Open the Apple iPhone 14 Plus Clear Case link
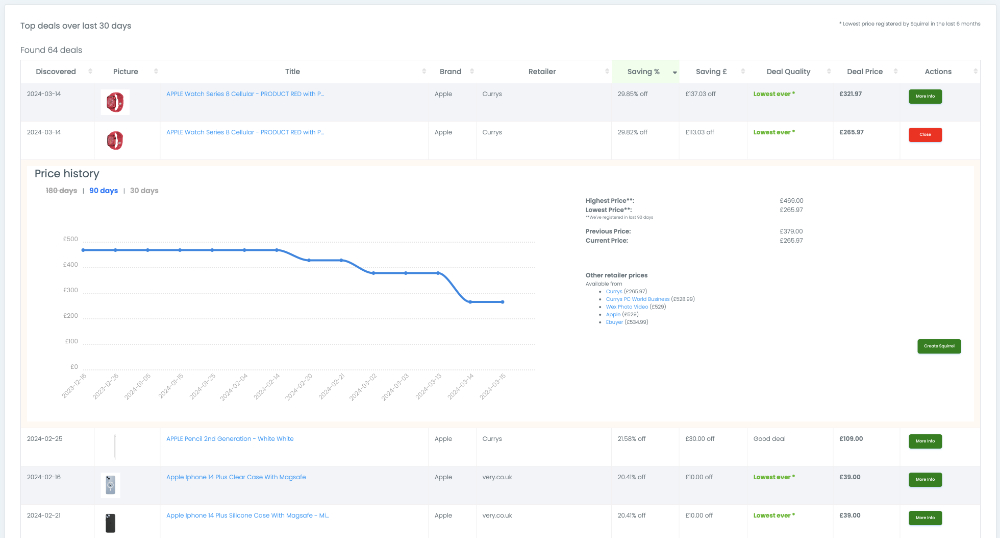Screen dimensions: 1000x538 [236, 477]
